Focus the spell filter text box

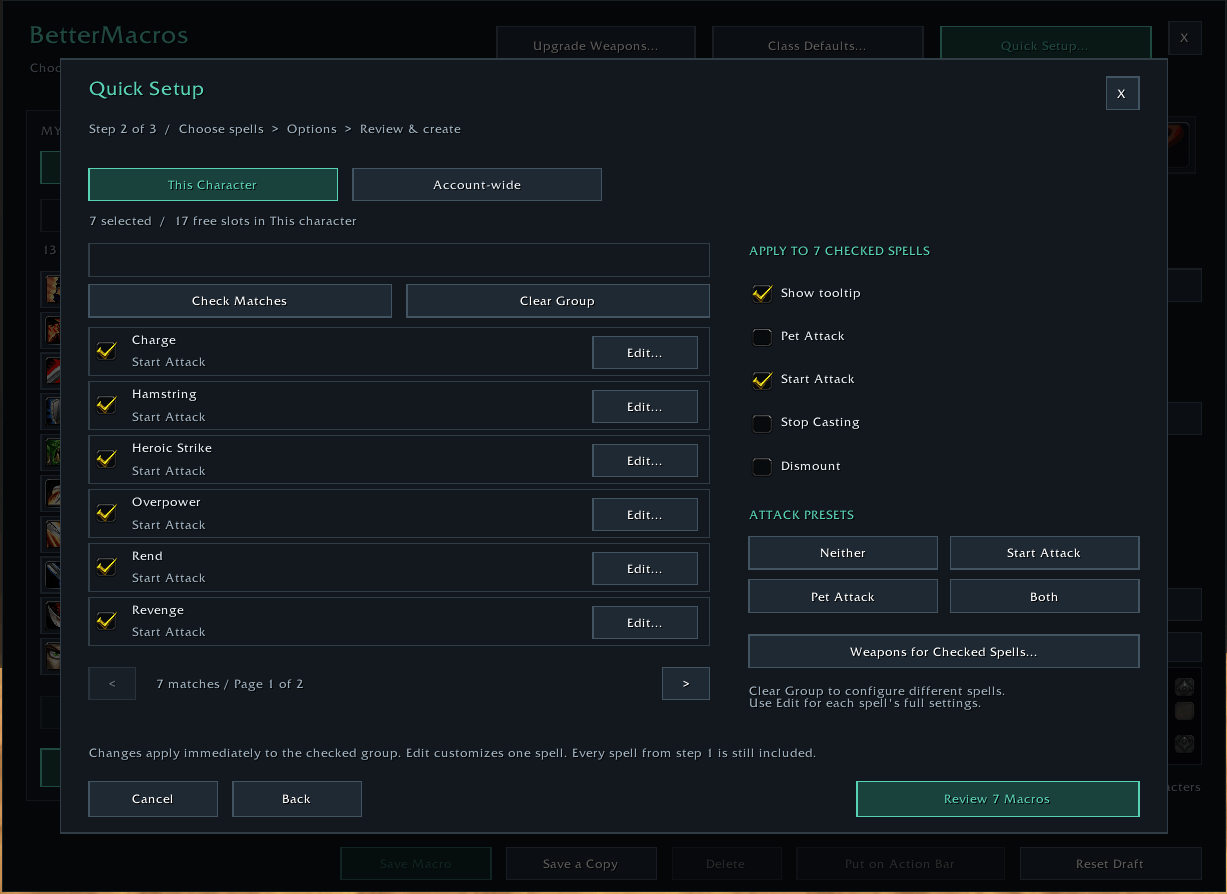(x=399, y=260)
